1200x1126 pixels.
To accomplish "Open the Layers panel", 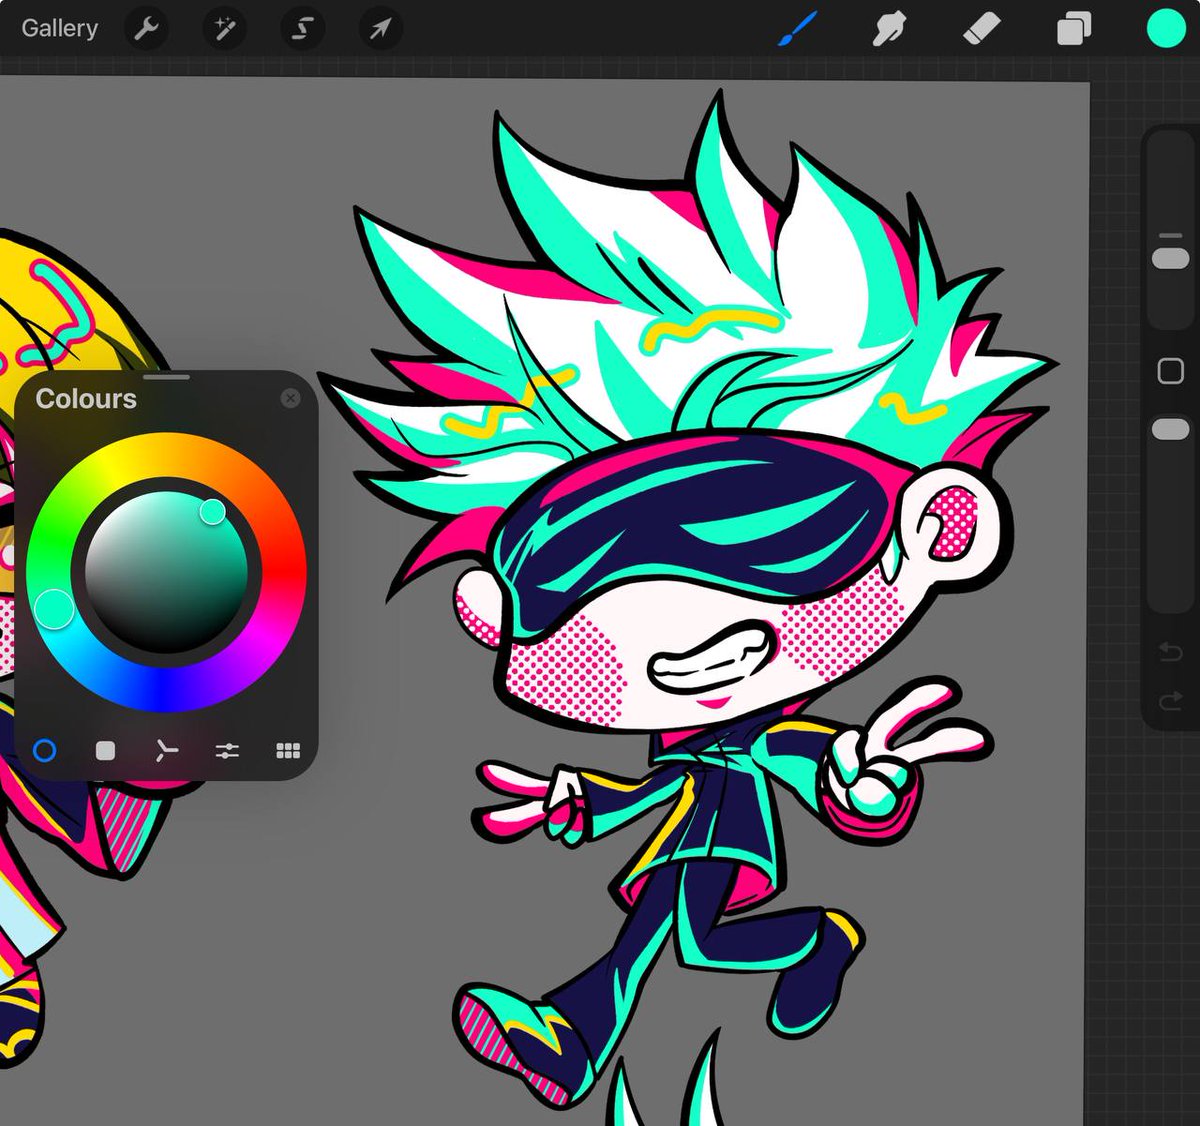I will [1074, 28].
